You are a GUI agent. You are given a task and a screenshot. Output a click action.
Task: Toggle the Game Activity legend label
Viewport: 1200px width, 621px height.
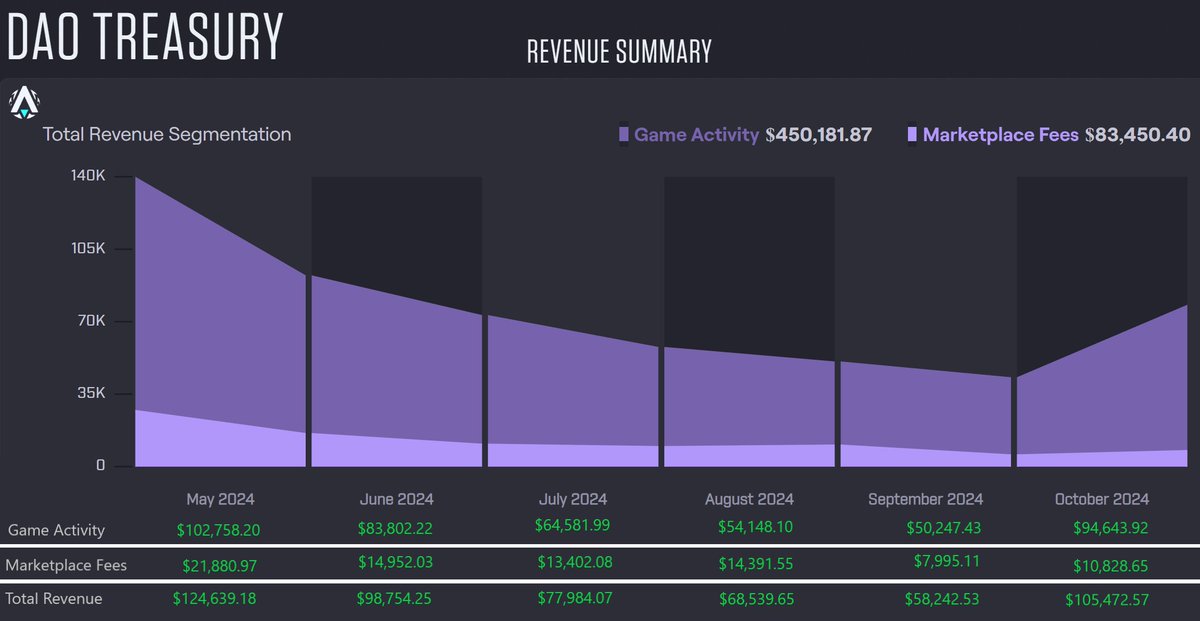(x=697, y=134)
